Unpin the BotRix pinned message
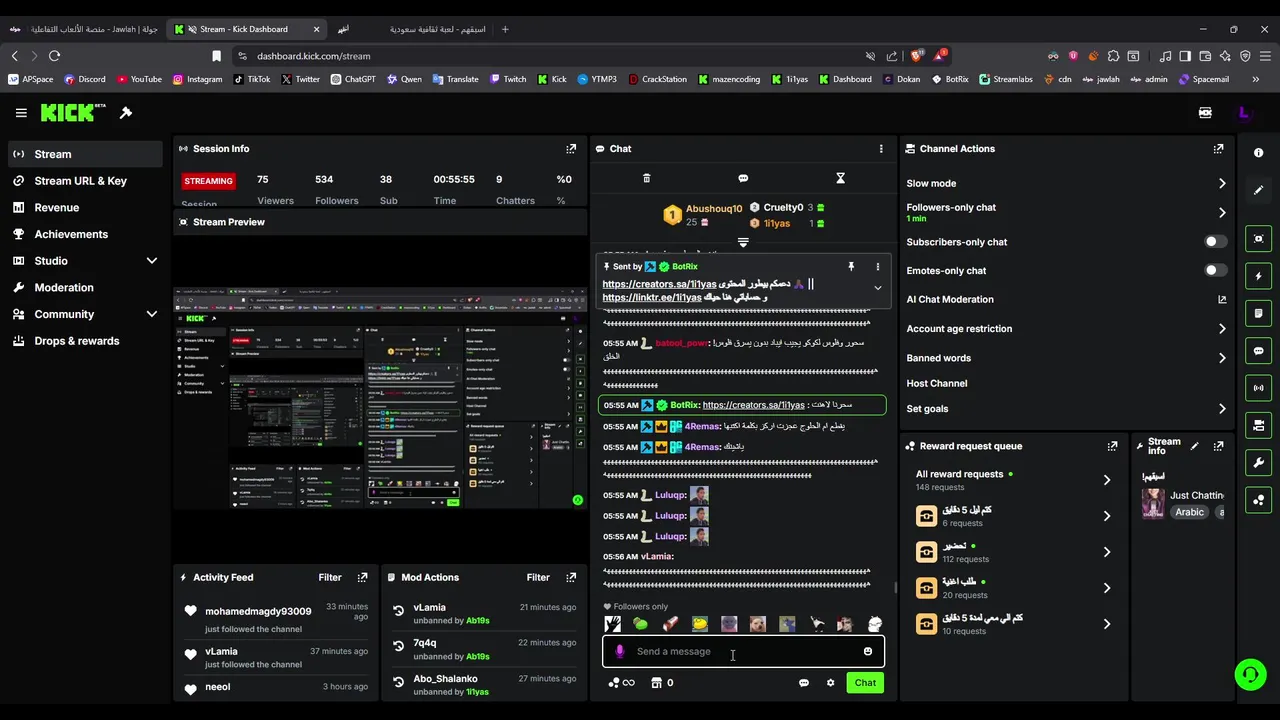 [851, 267]
